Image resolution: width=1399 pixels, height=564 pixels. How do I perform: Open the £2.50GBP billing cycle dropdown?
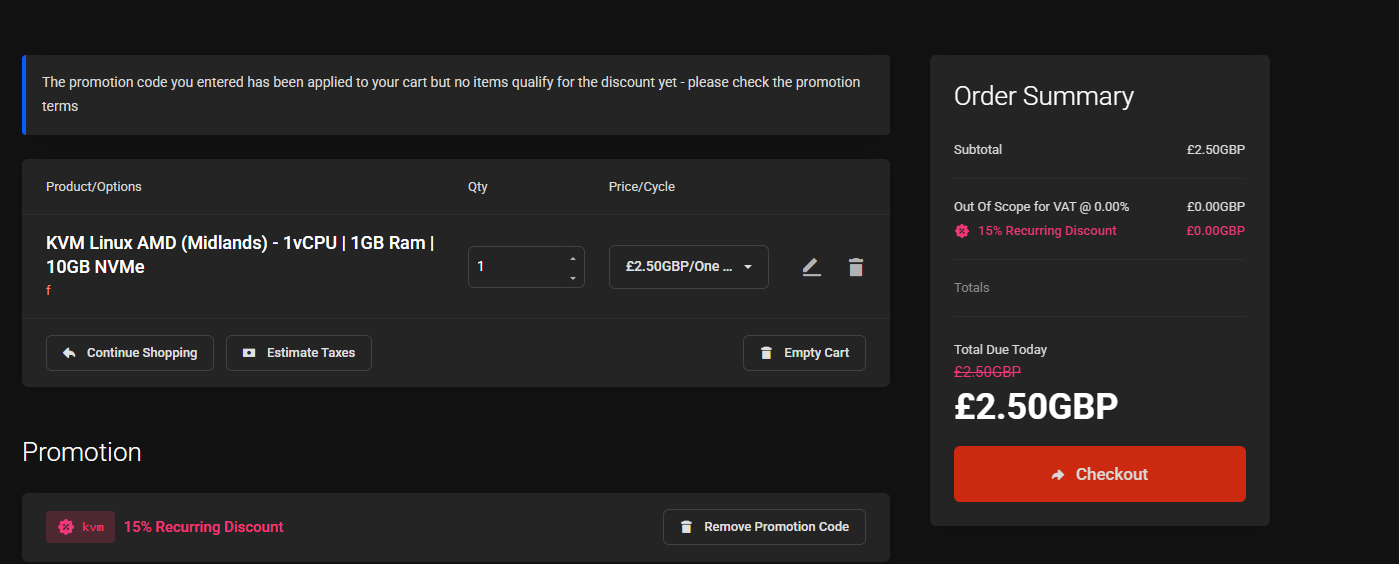pyautogui.click(x=689, y=267)
